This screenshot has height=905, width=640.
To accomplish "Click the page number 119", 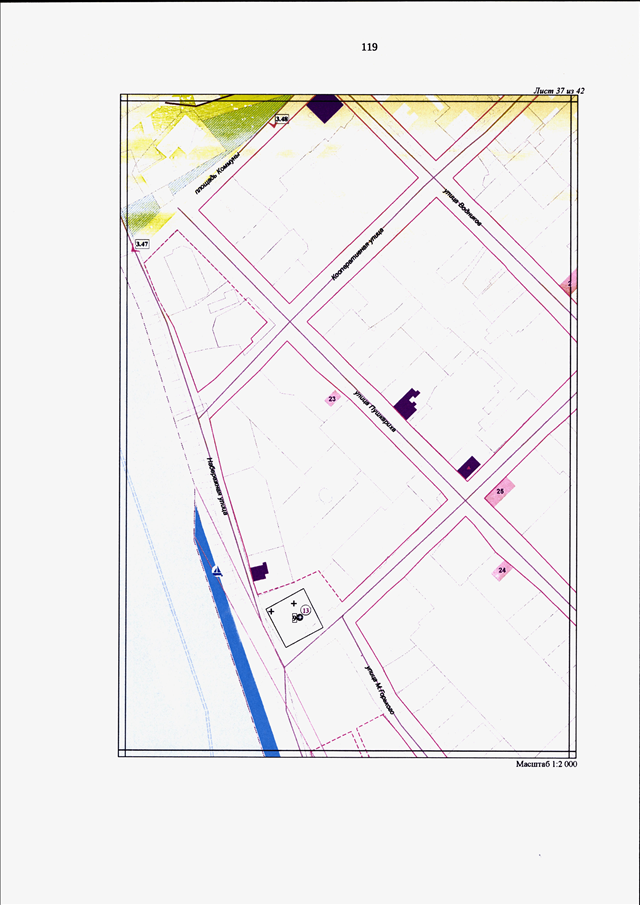I will (x=369, y=48).
